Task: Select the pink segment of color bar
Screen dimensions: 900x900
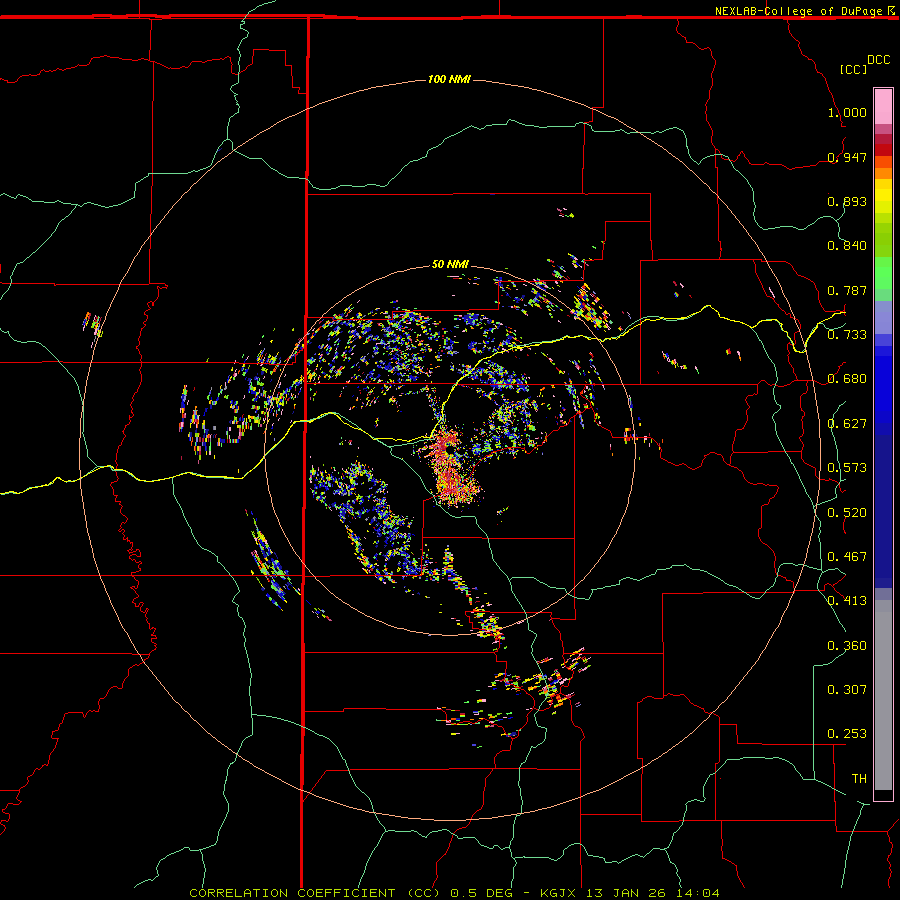Action: pos(883,106)
